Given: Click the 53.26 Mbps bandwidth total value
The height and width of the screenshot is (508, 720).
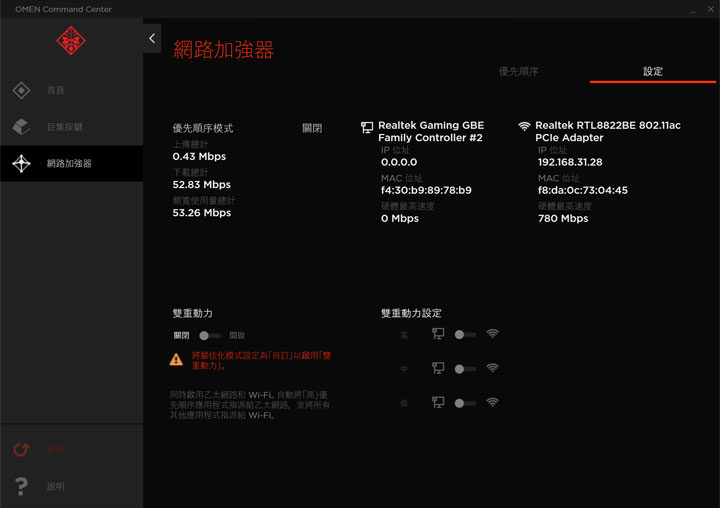Looking at the screenshot, I should pos(202,213).
